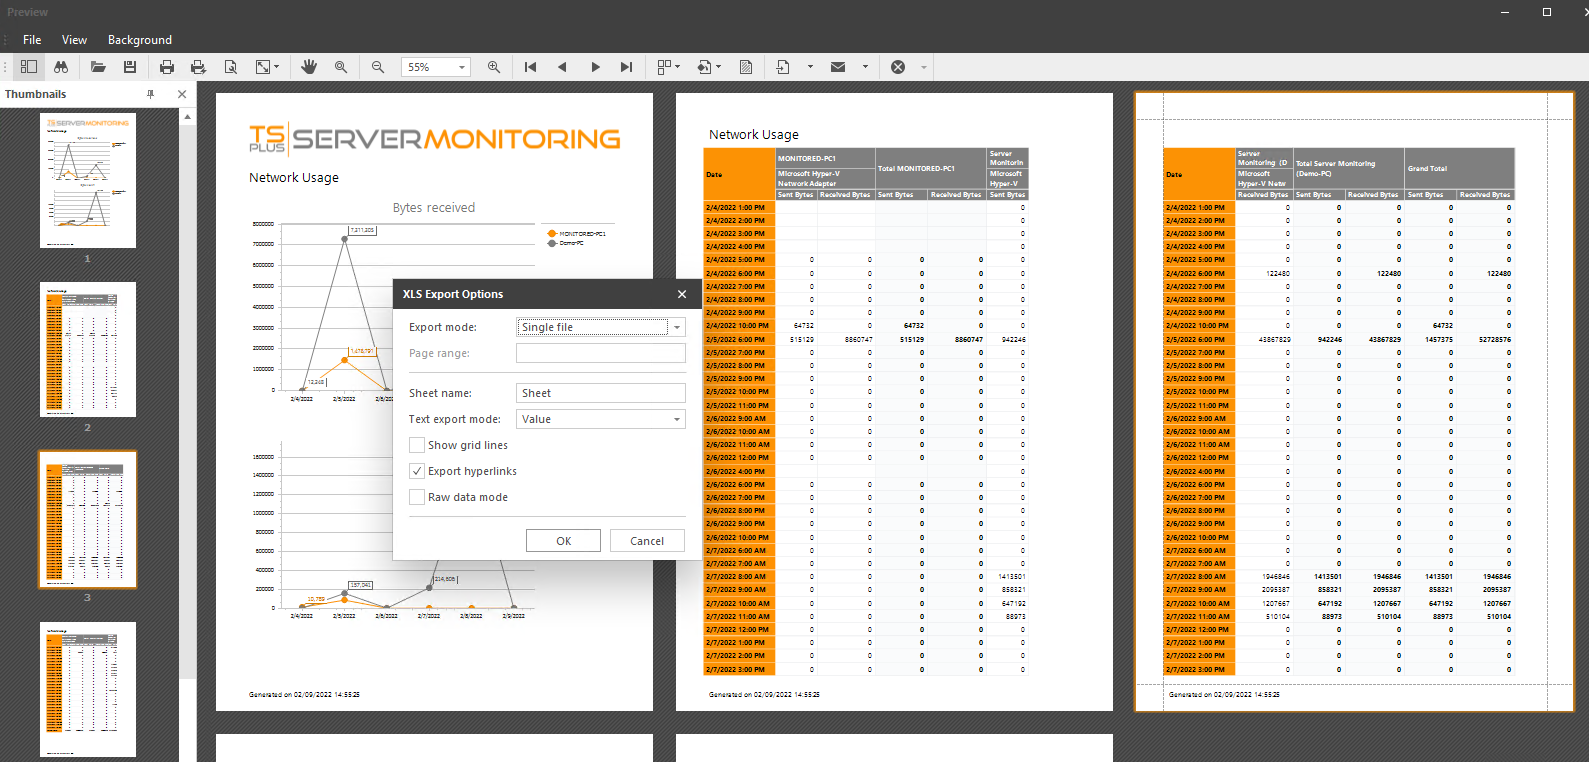This screenshot has width=1589, height=762.
Task: Click the Zoom Out magnifier icon
Action: pos(378,67)
